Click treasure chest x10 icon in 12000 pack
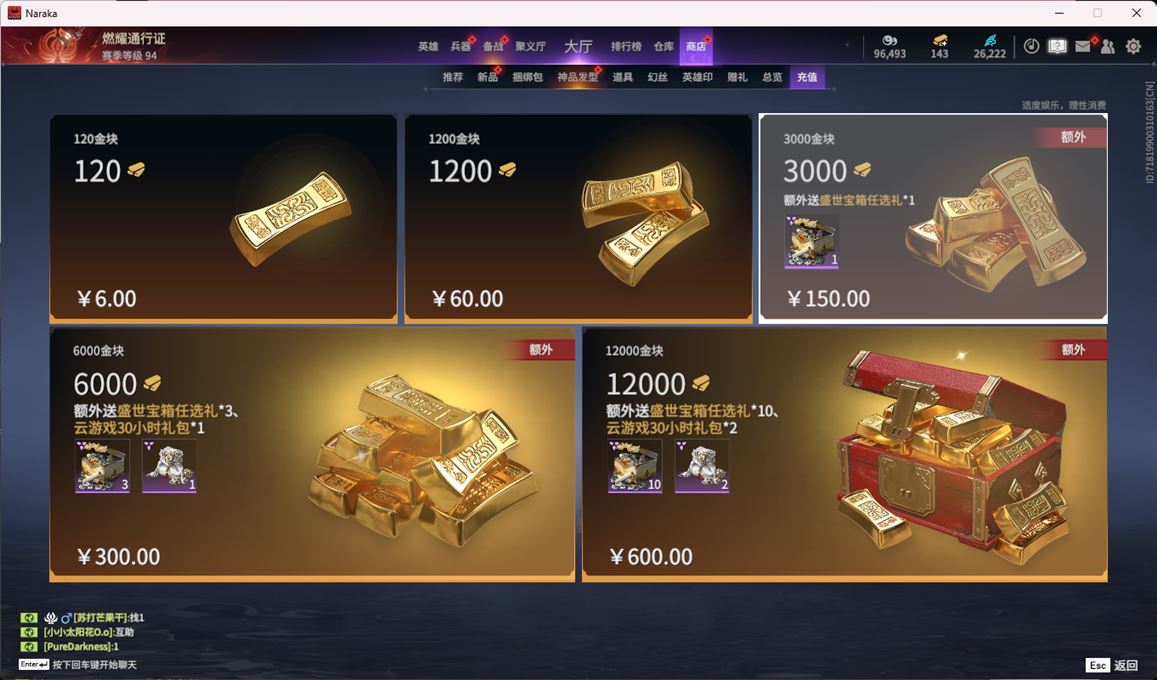 click(x=635, y=466)
